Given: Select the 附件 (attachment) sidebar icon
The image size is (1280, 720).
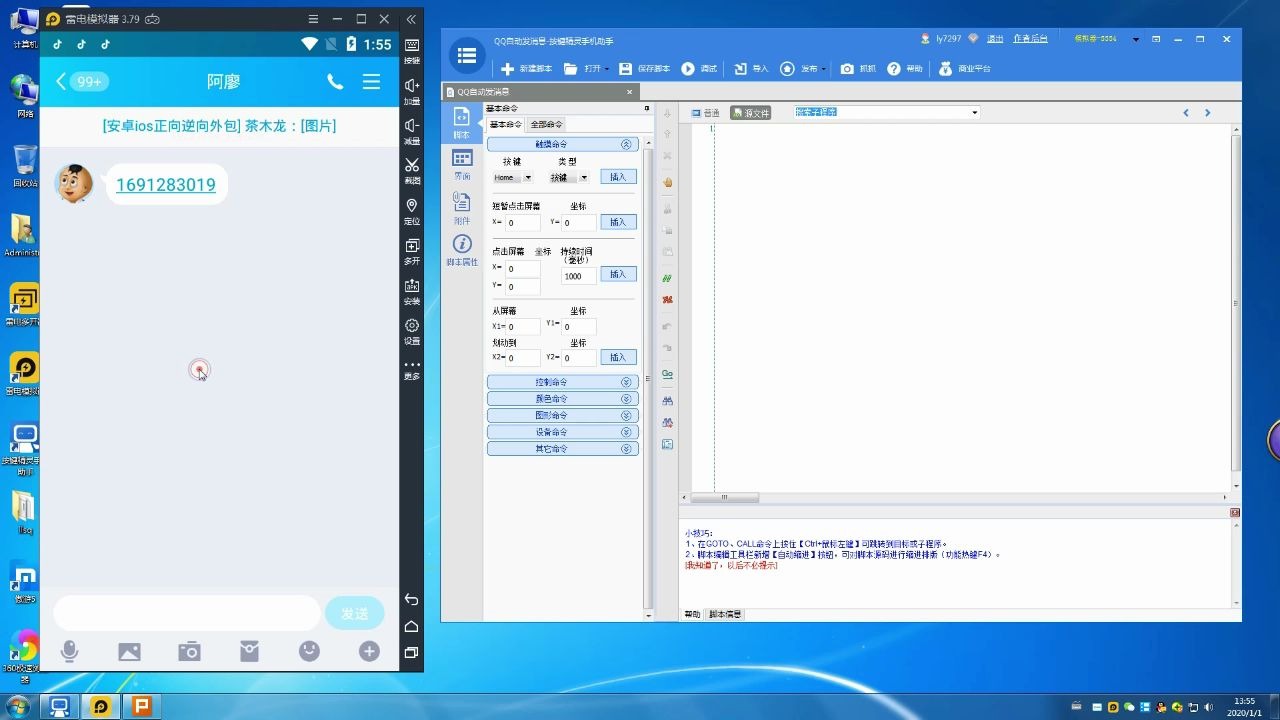Looking at the screenshot, I should [x=461, y=207].
